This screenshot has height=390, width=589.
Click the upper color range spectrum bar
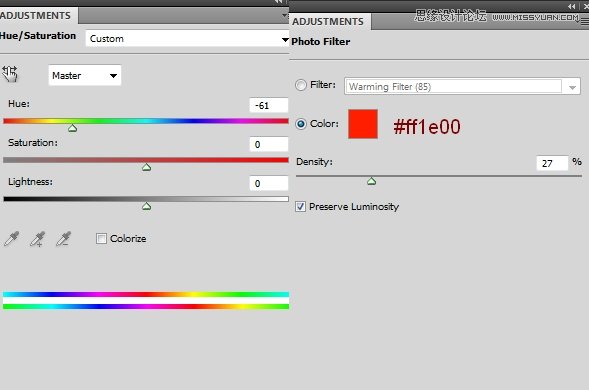coord(146,295)
